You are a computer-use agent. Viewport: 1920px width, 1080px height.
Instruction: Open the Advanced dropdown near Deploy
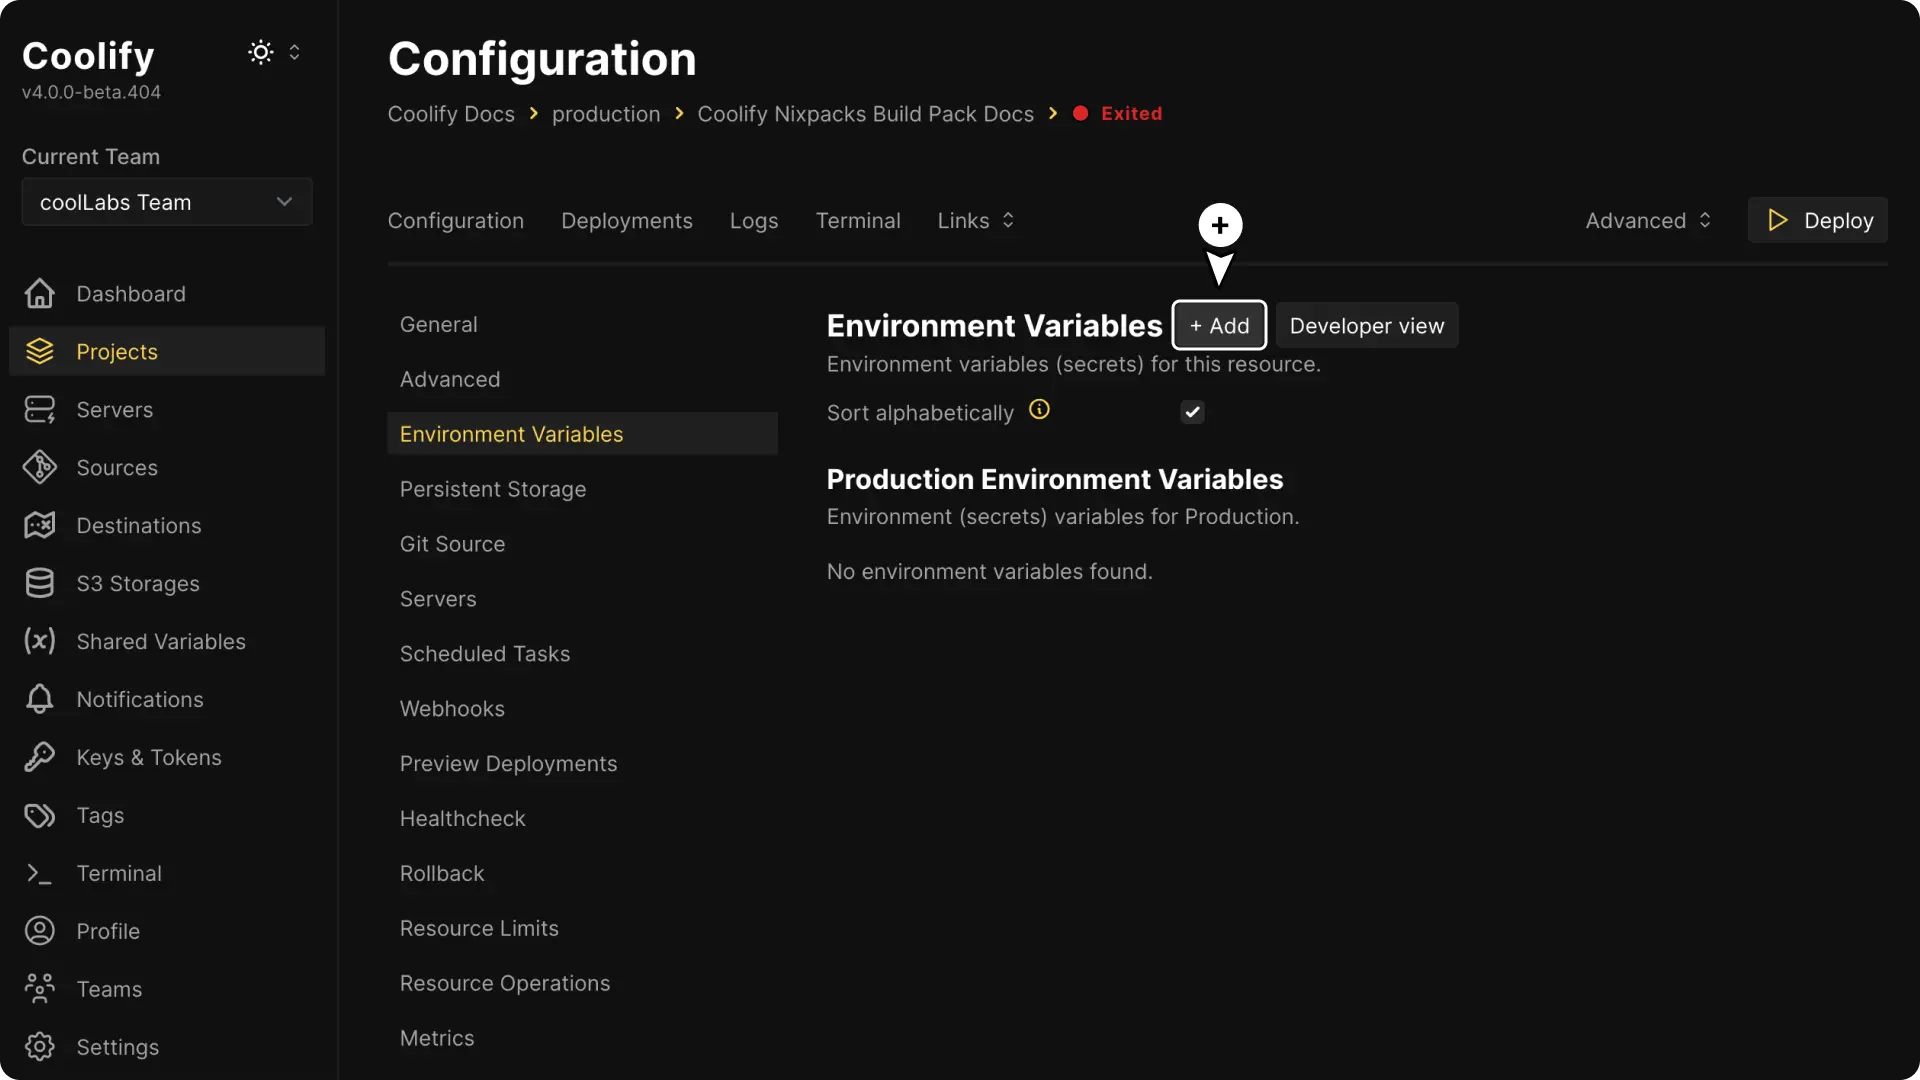pyautogui.click(x=1646, y=220)
